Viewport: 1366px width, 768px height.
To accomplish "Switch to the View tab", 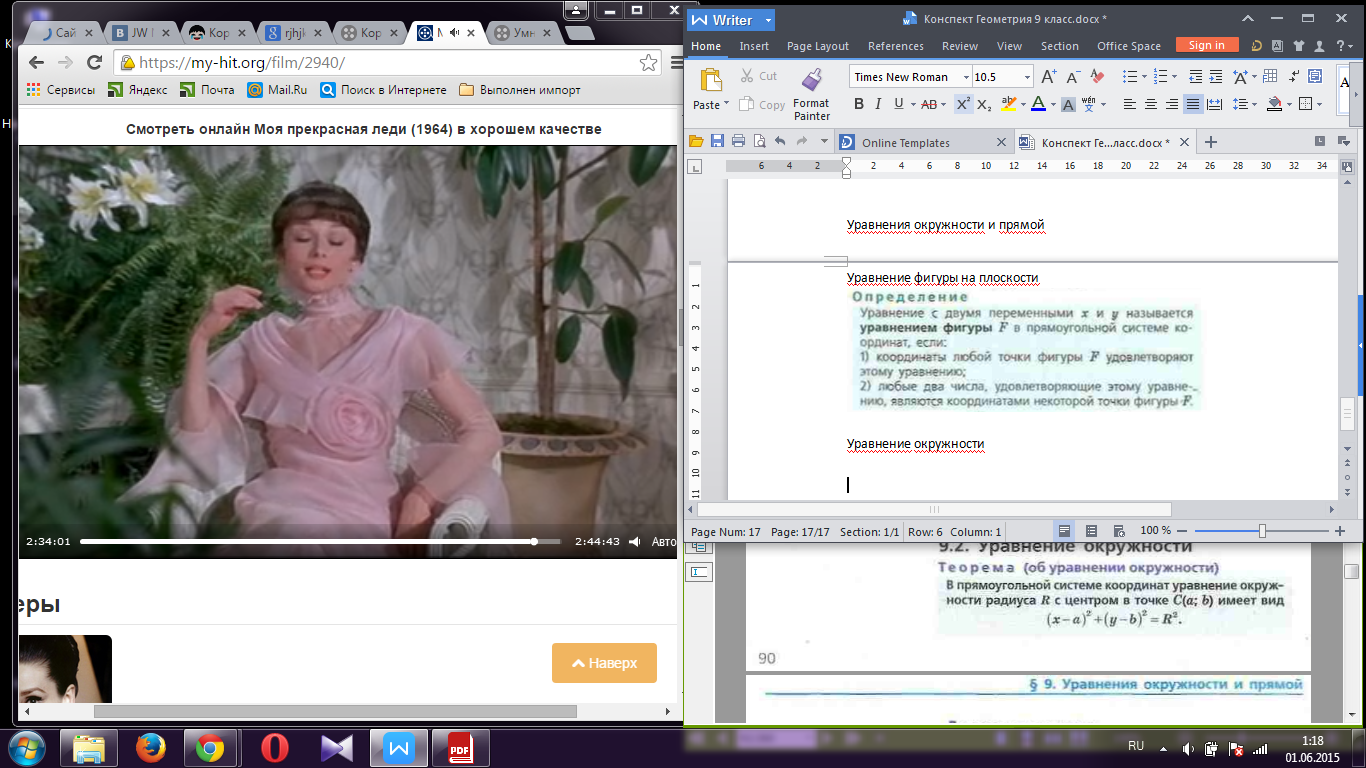I will pos(1009,46).
